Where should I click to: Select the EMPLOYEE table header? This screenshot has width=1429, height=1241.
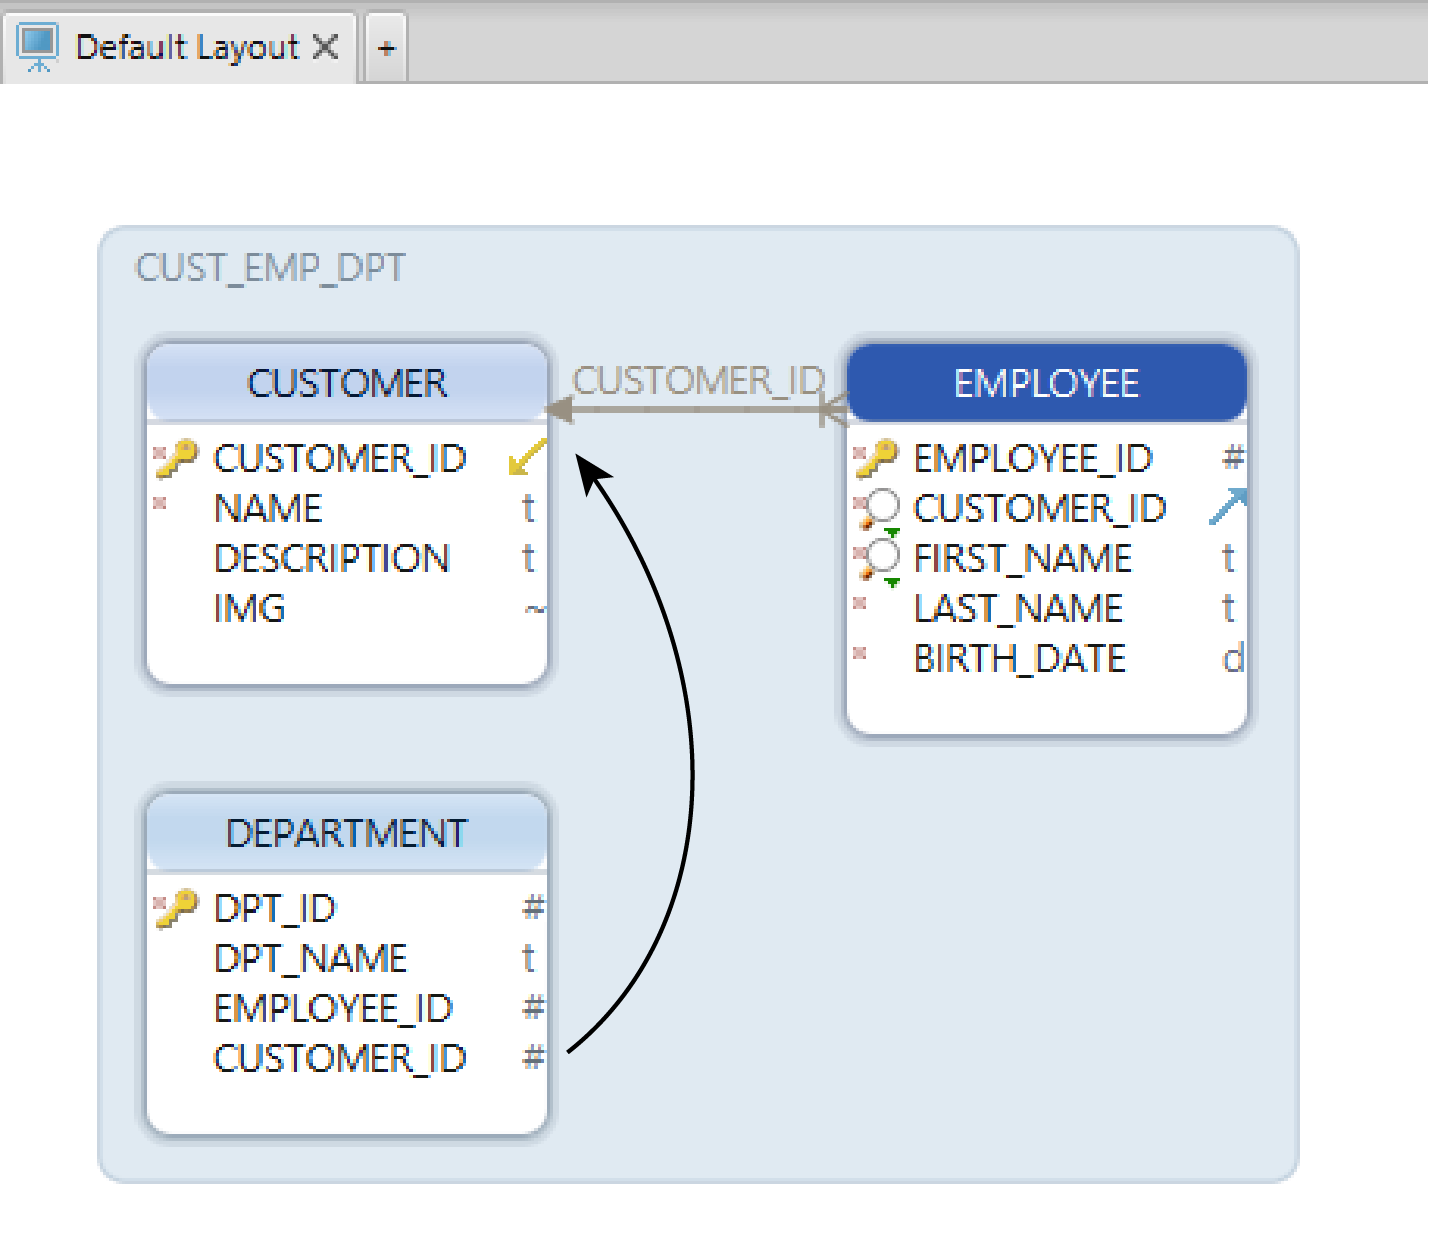point(1046,383)
